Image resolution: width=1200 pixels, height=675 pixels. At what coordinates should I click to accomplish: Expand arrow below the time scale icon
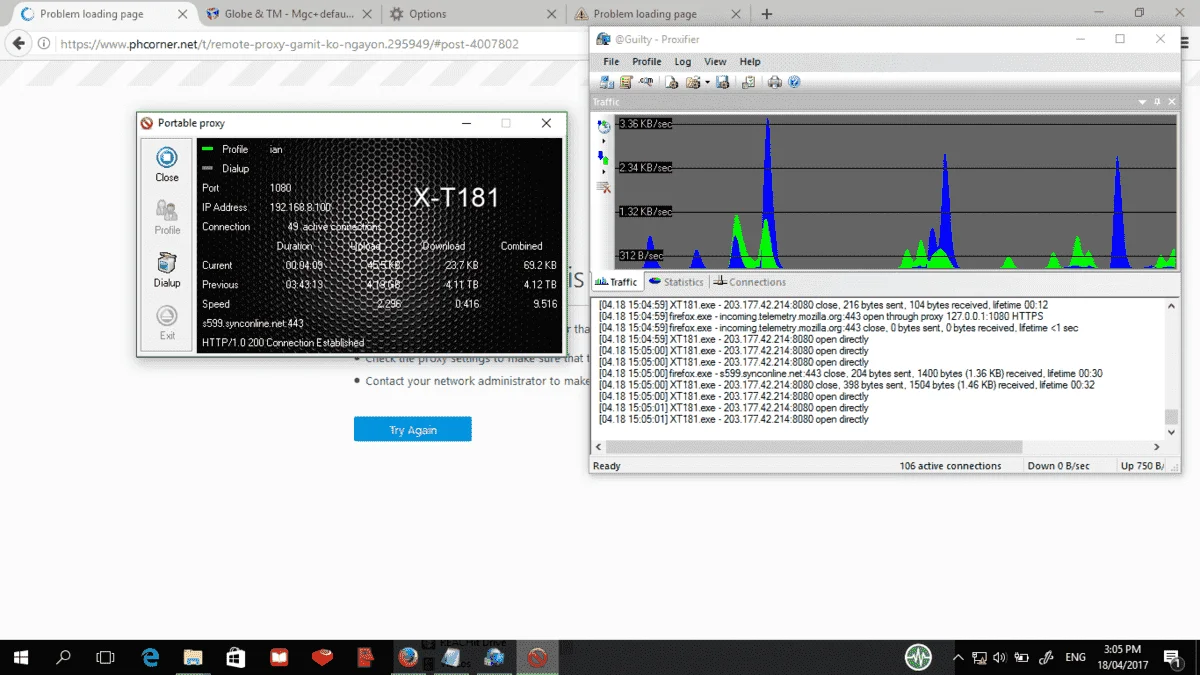click(604, 141)
